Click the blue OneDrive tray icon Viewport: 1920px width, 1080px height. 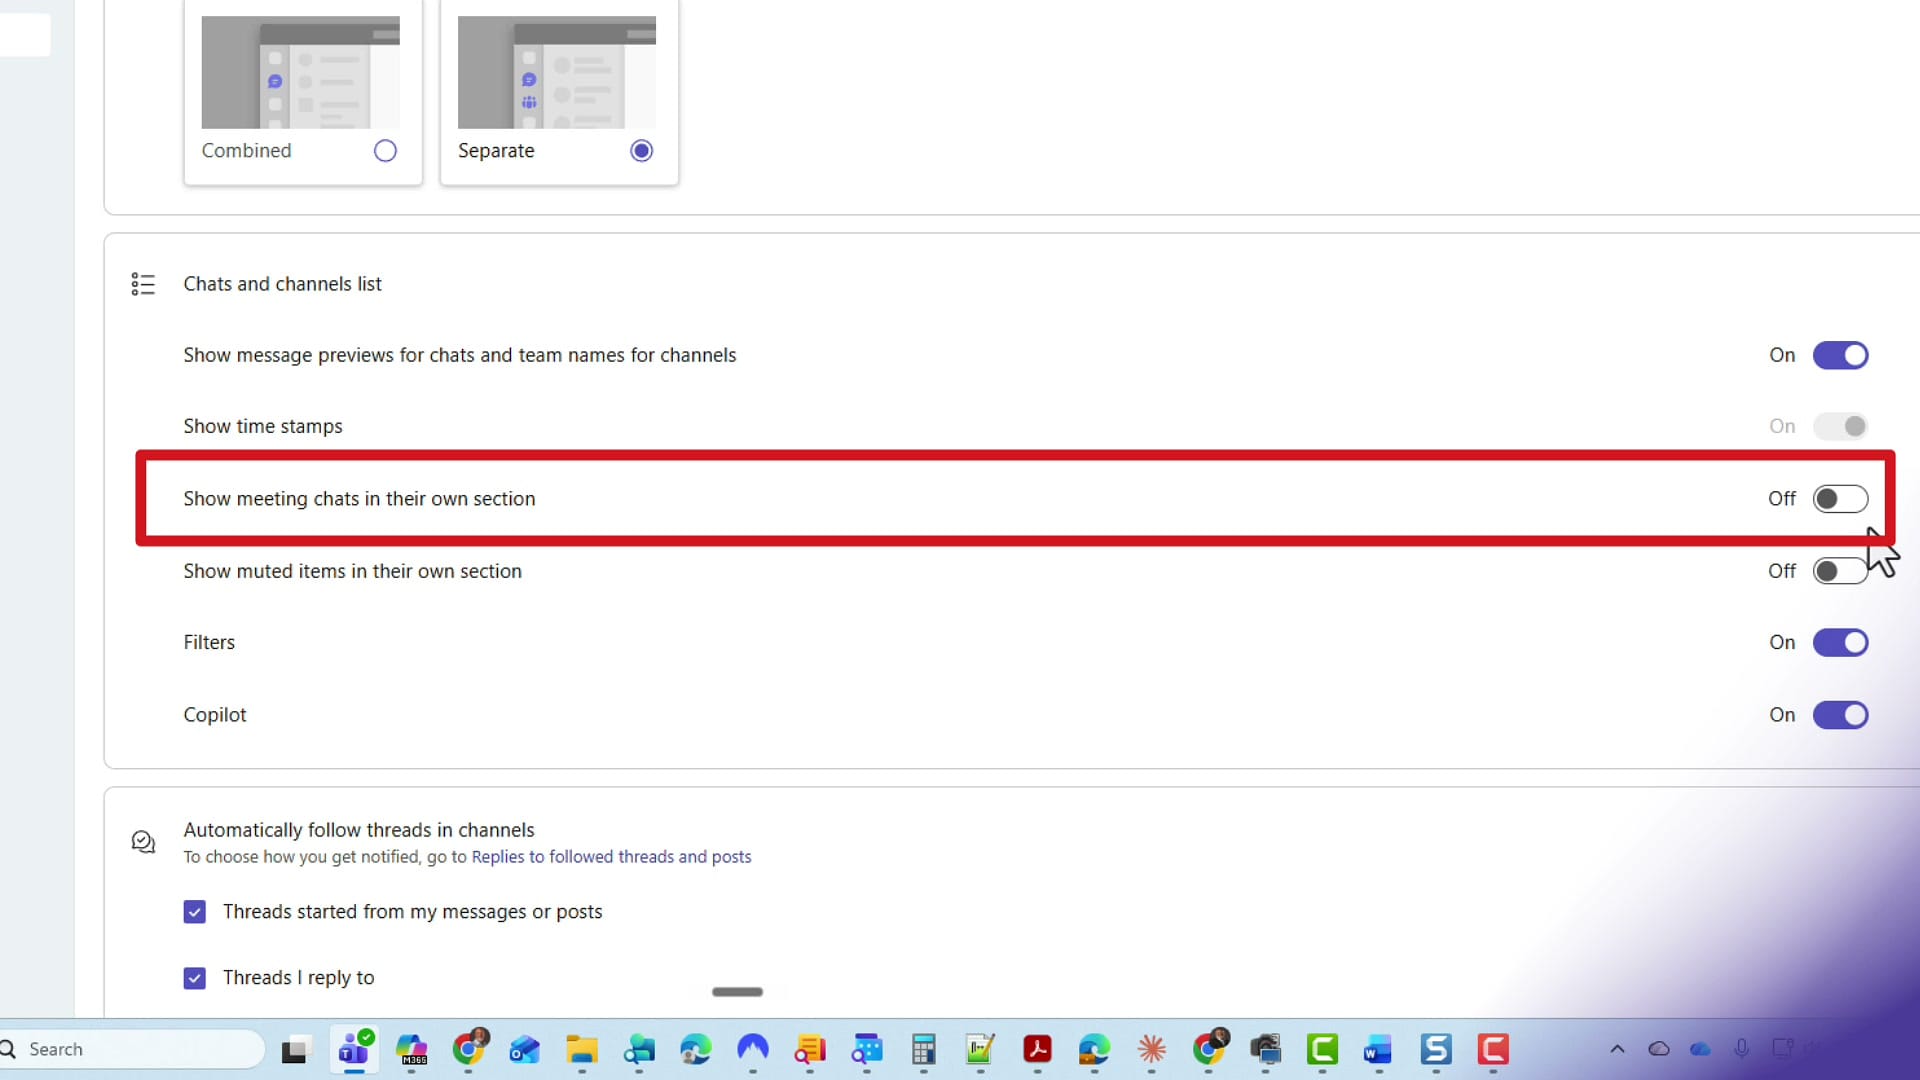coord(1700,1049)
